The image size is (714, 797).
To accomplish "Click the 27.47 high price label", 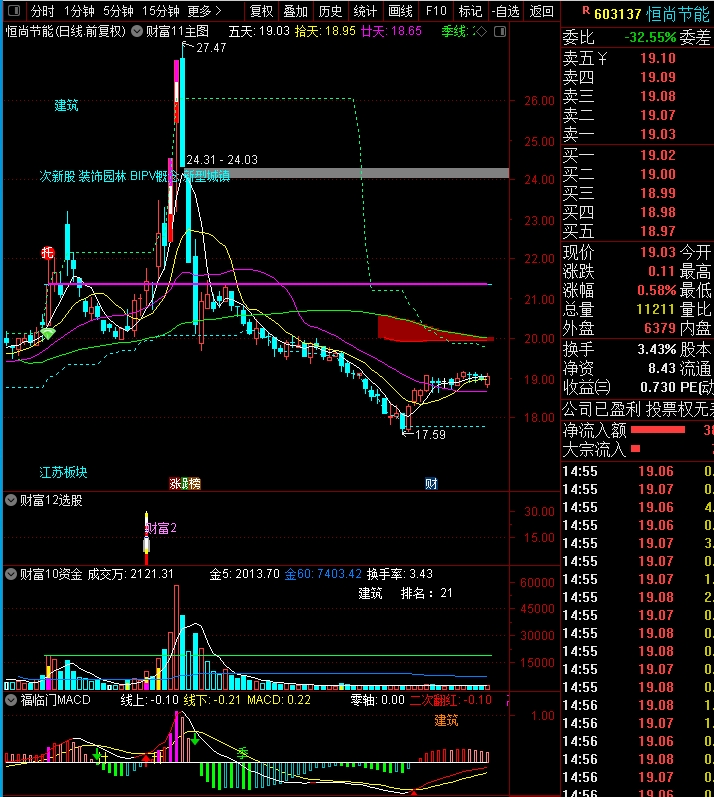I will (x=211, y=48).
